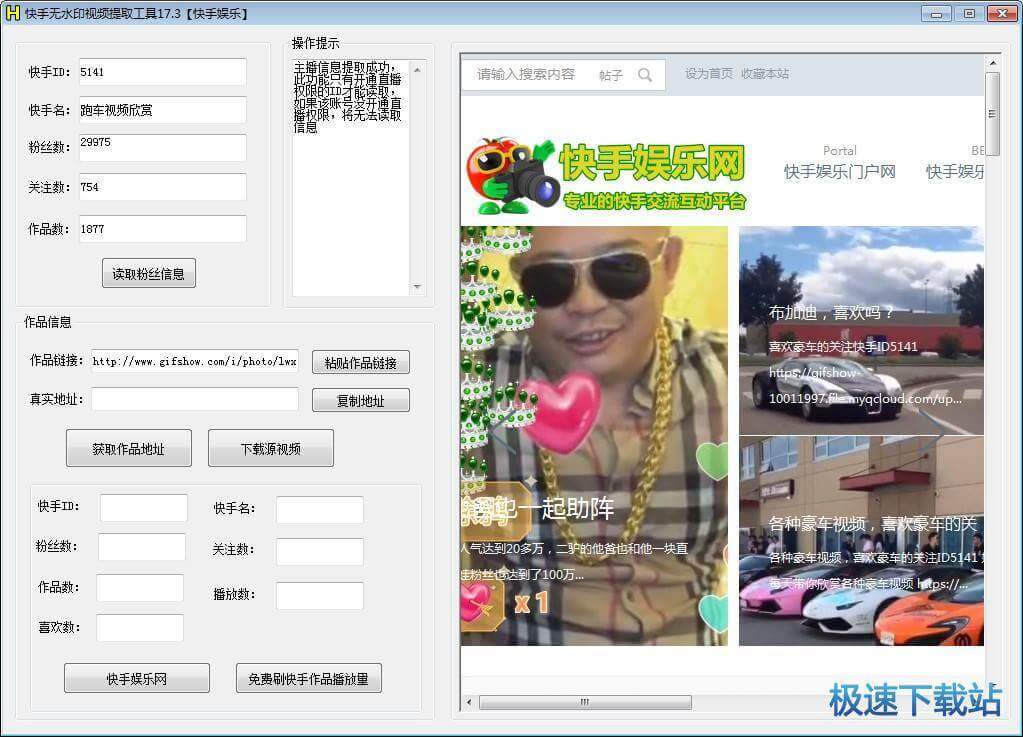Focus the 粉丝数 field showing 29975
The width and height of the screenshot is (1023, 737).
pyautogui.click(x=162, y=147)
